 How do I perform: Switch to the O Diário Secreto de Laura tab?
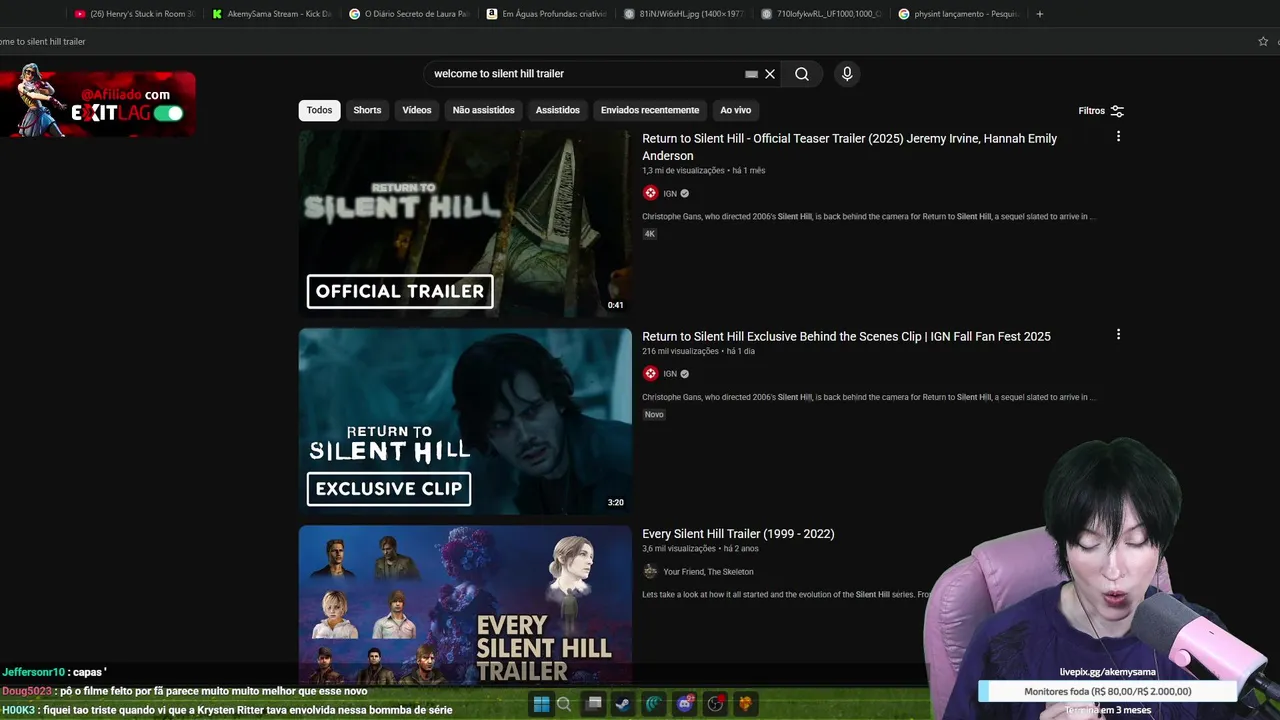409,14
